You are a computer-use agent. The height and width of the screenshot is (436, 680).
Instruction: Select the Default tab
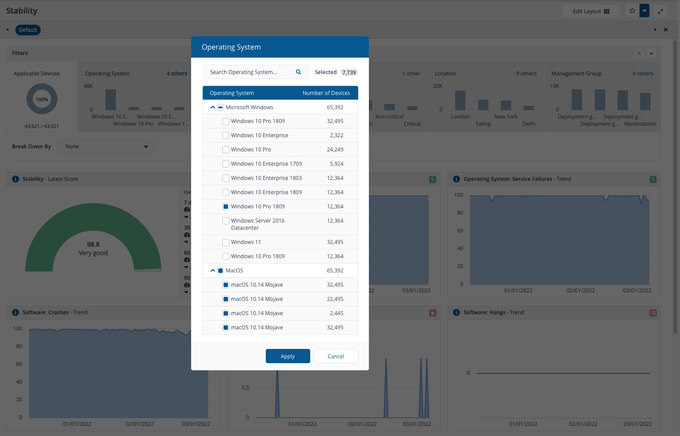(27, 30)
